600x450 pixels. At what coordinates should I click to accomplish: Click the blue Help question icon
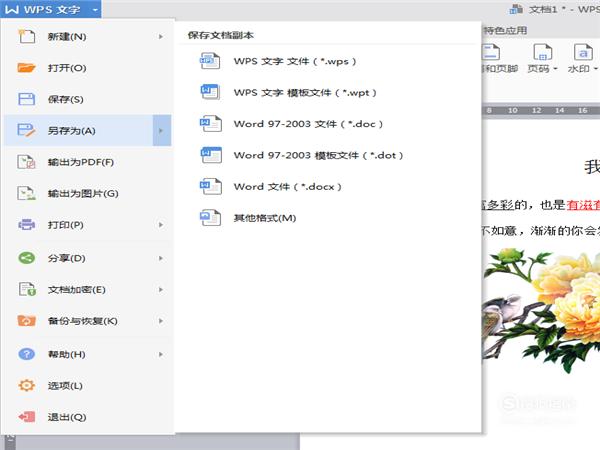[26, 354]
